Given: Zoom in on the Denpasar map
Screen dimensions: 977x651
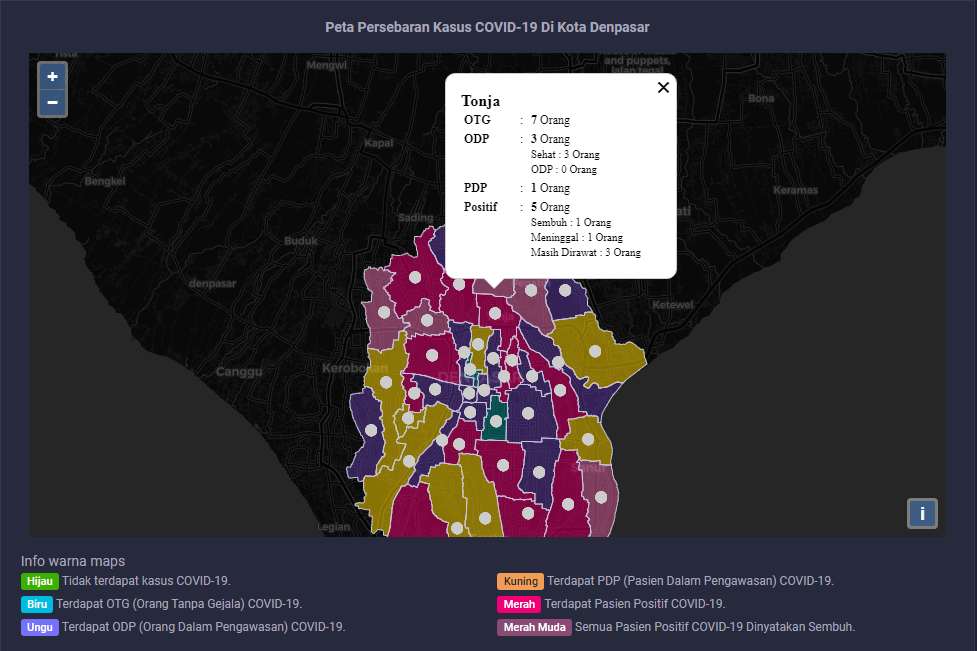Looking at the screenshot, I should 52,76.
